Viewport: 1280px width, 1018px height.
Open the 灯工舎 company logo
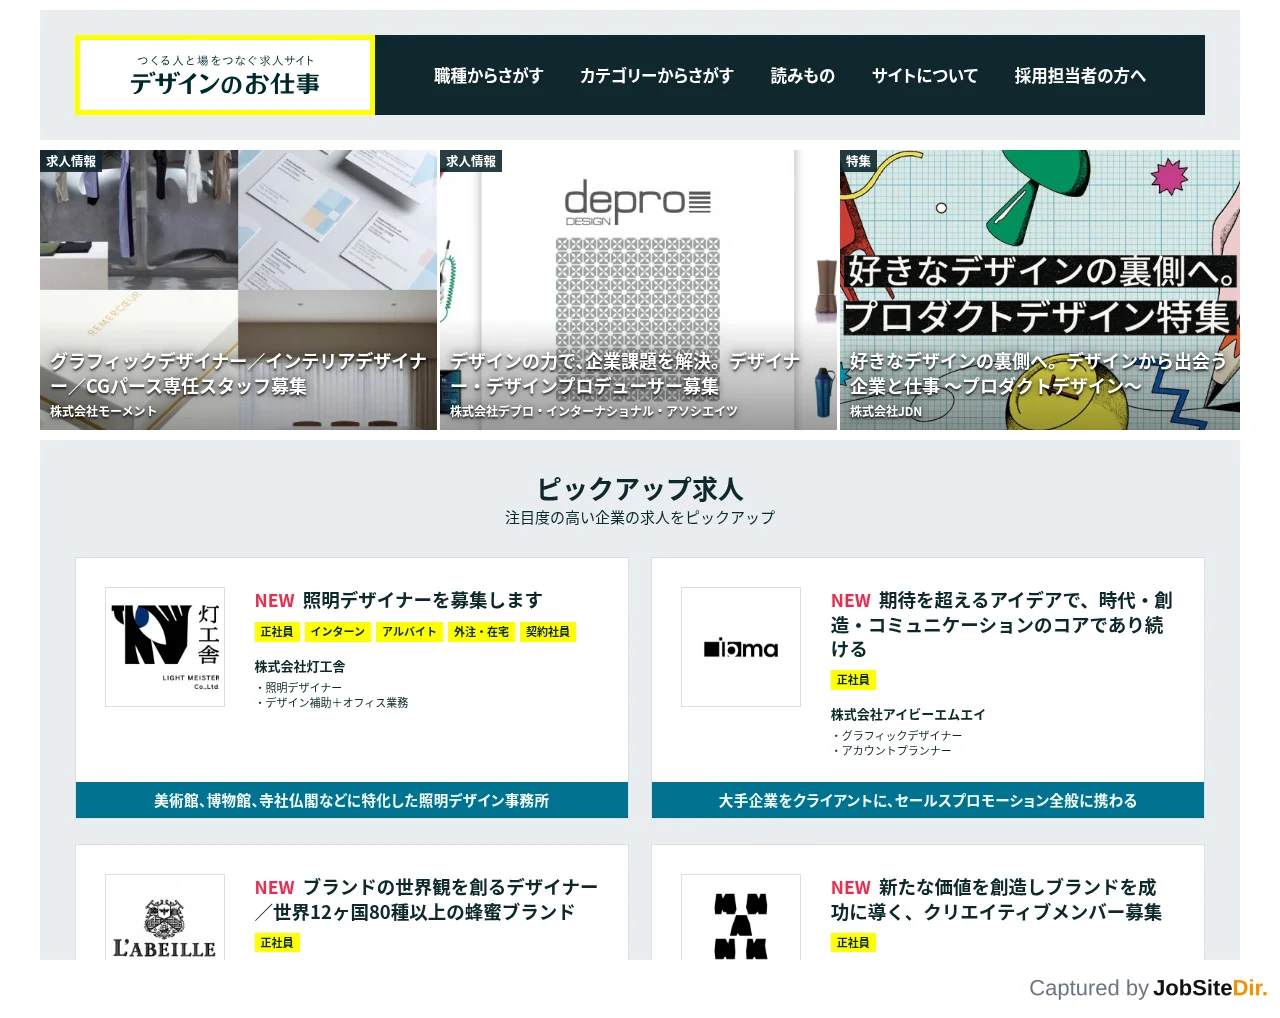(165, 647)
